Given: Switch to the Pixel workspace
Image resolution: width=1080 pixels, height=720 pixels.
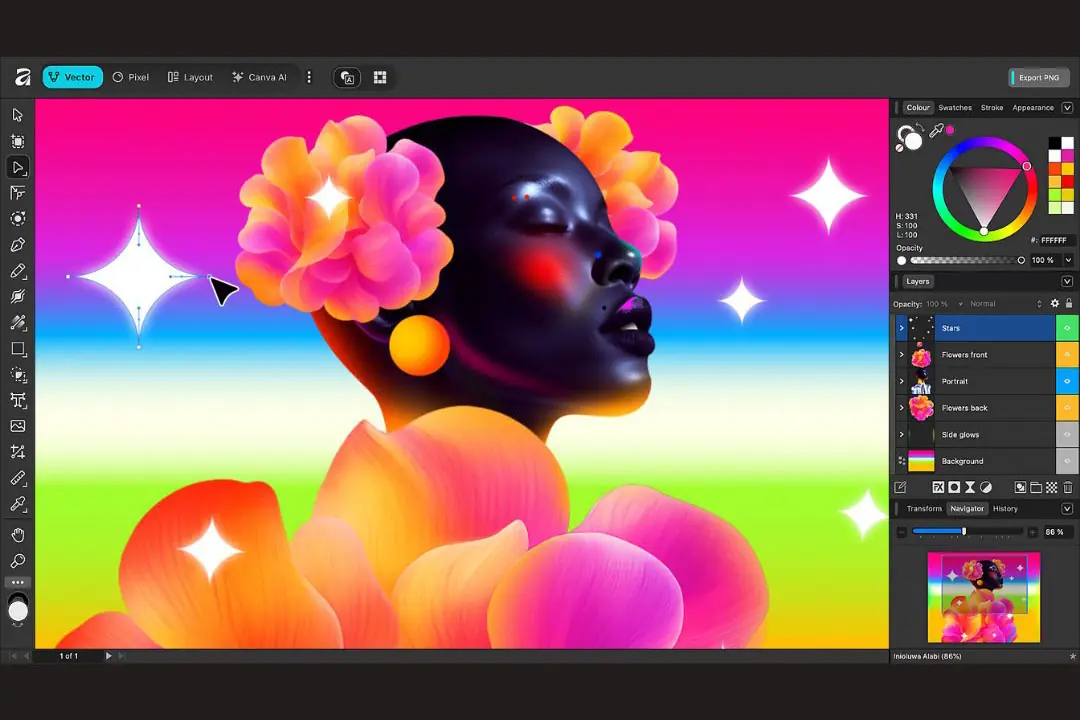Looking at the screenshot, I should [131, 77].
